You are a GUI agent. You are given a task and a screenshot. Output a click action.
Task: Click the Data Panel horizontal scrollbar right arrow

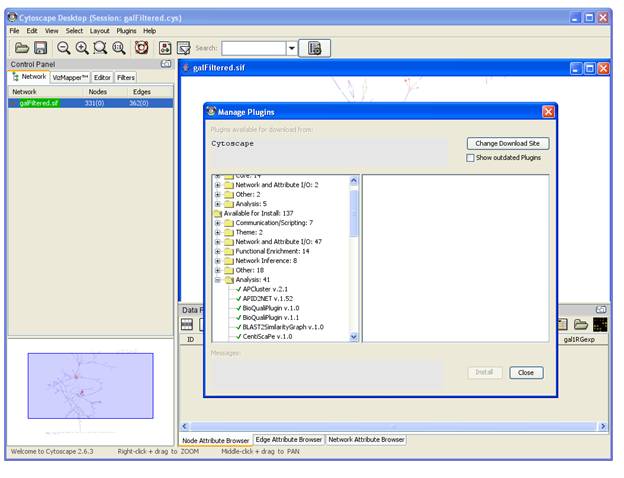point(603,426)
